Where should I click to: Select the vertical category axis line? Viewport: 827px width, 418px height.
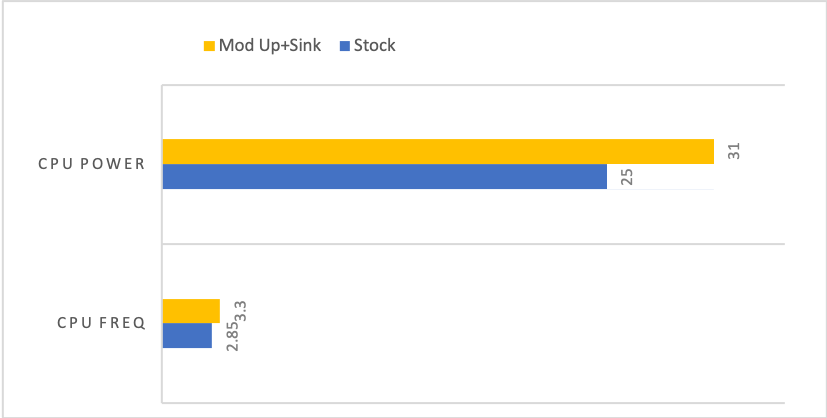162,200
